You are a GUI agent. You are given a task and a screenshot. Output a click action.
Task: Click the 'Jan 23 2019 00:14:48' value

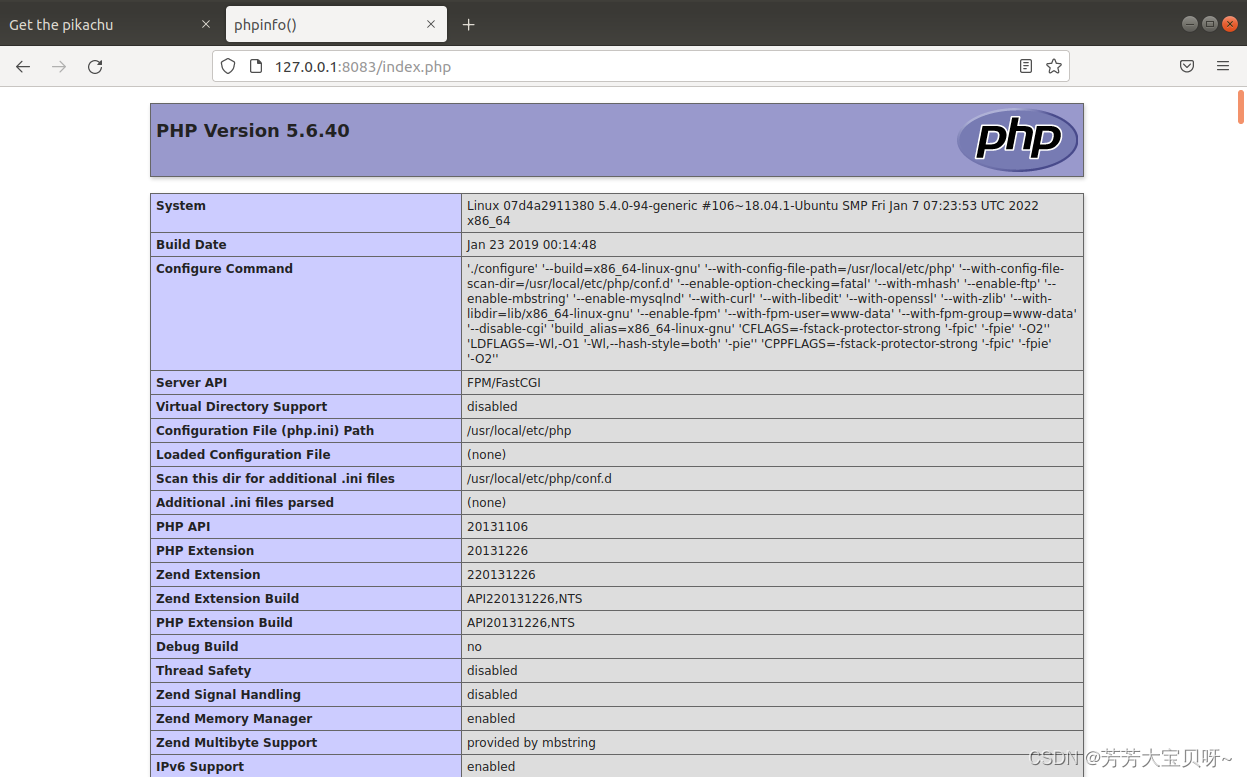532,245
